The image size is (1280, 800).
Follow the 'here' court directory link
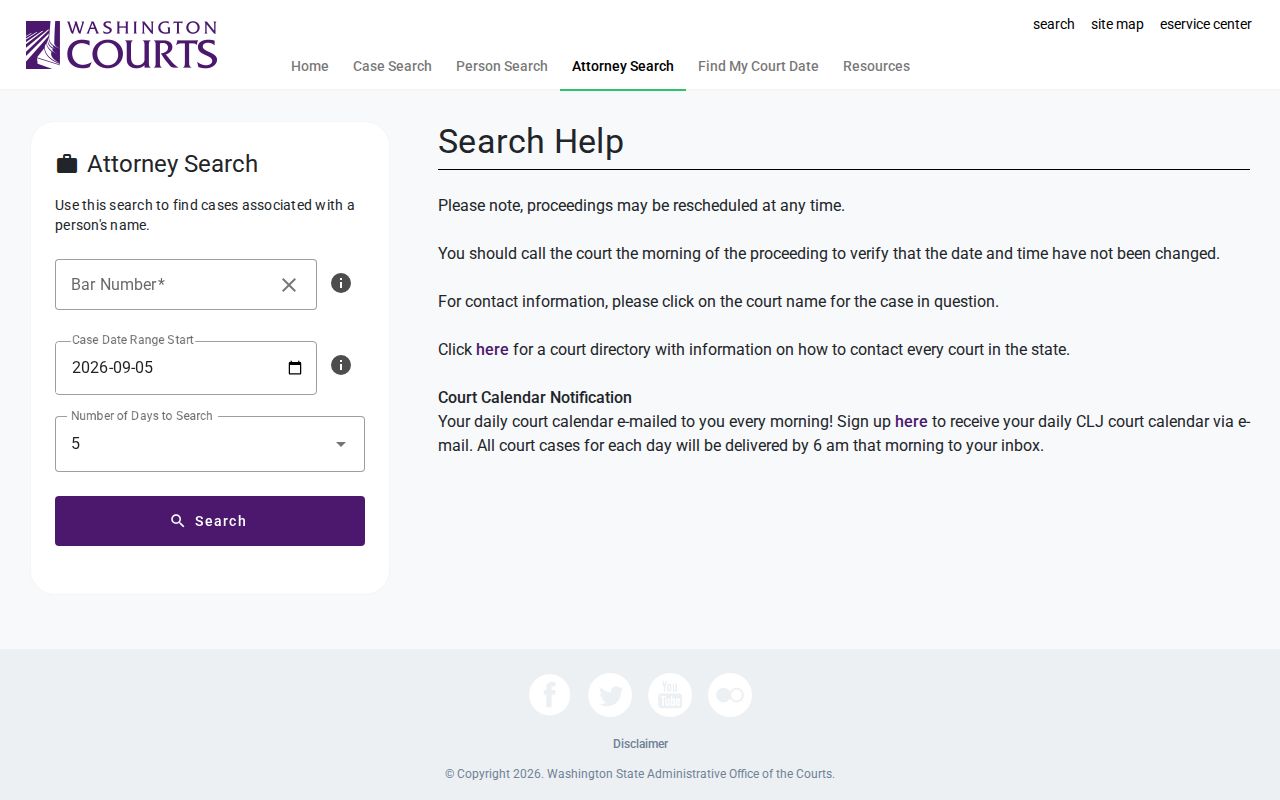coord(492,350)
